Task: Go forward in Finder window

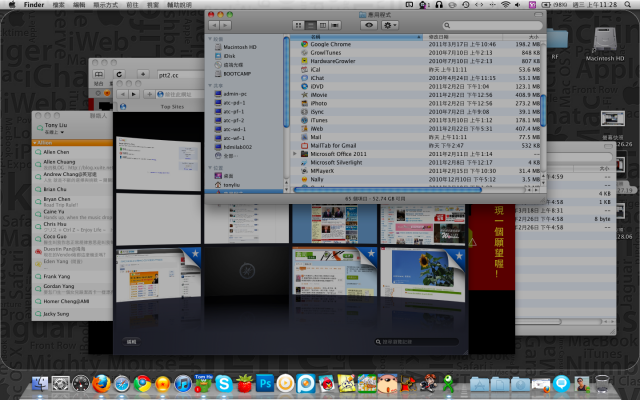Action: [225, 25]
